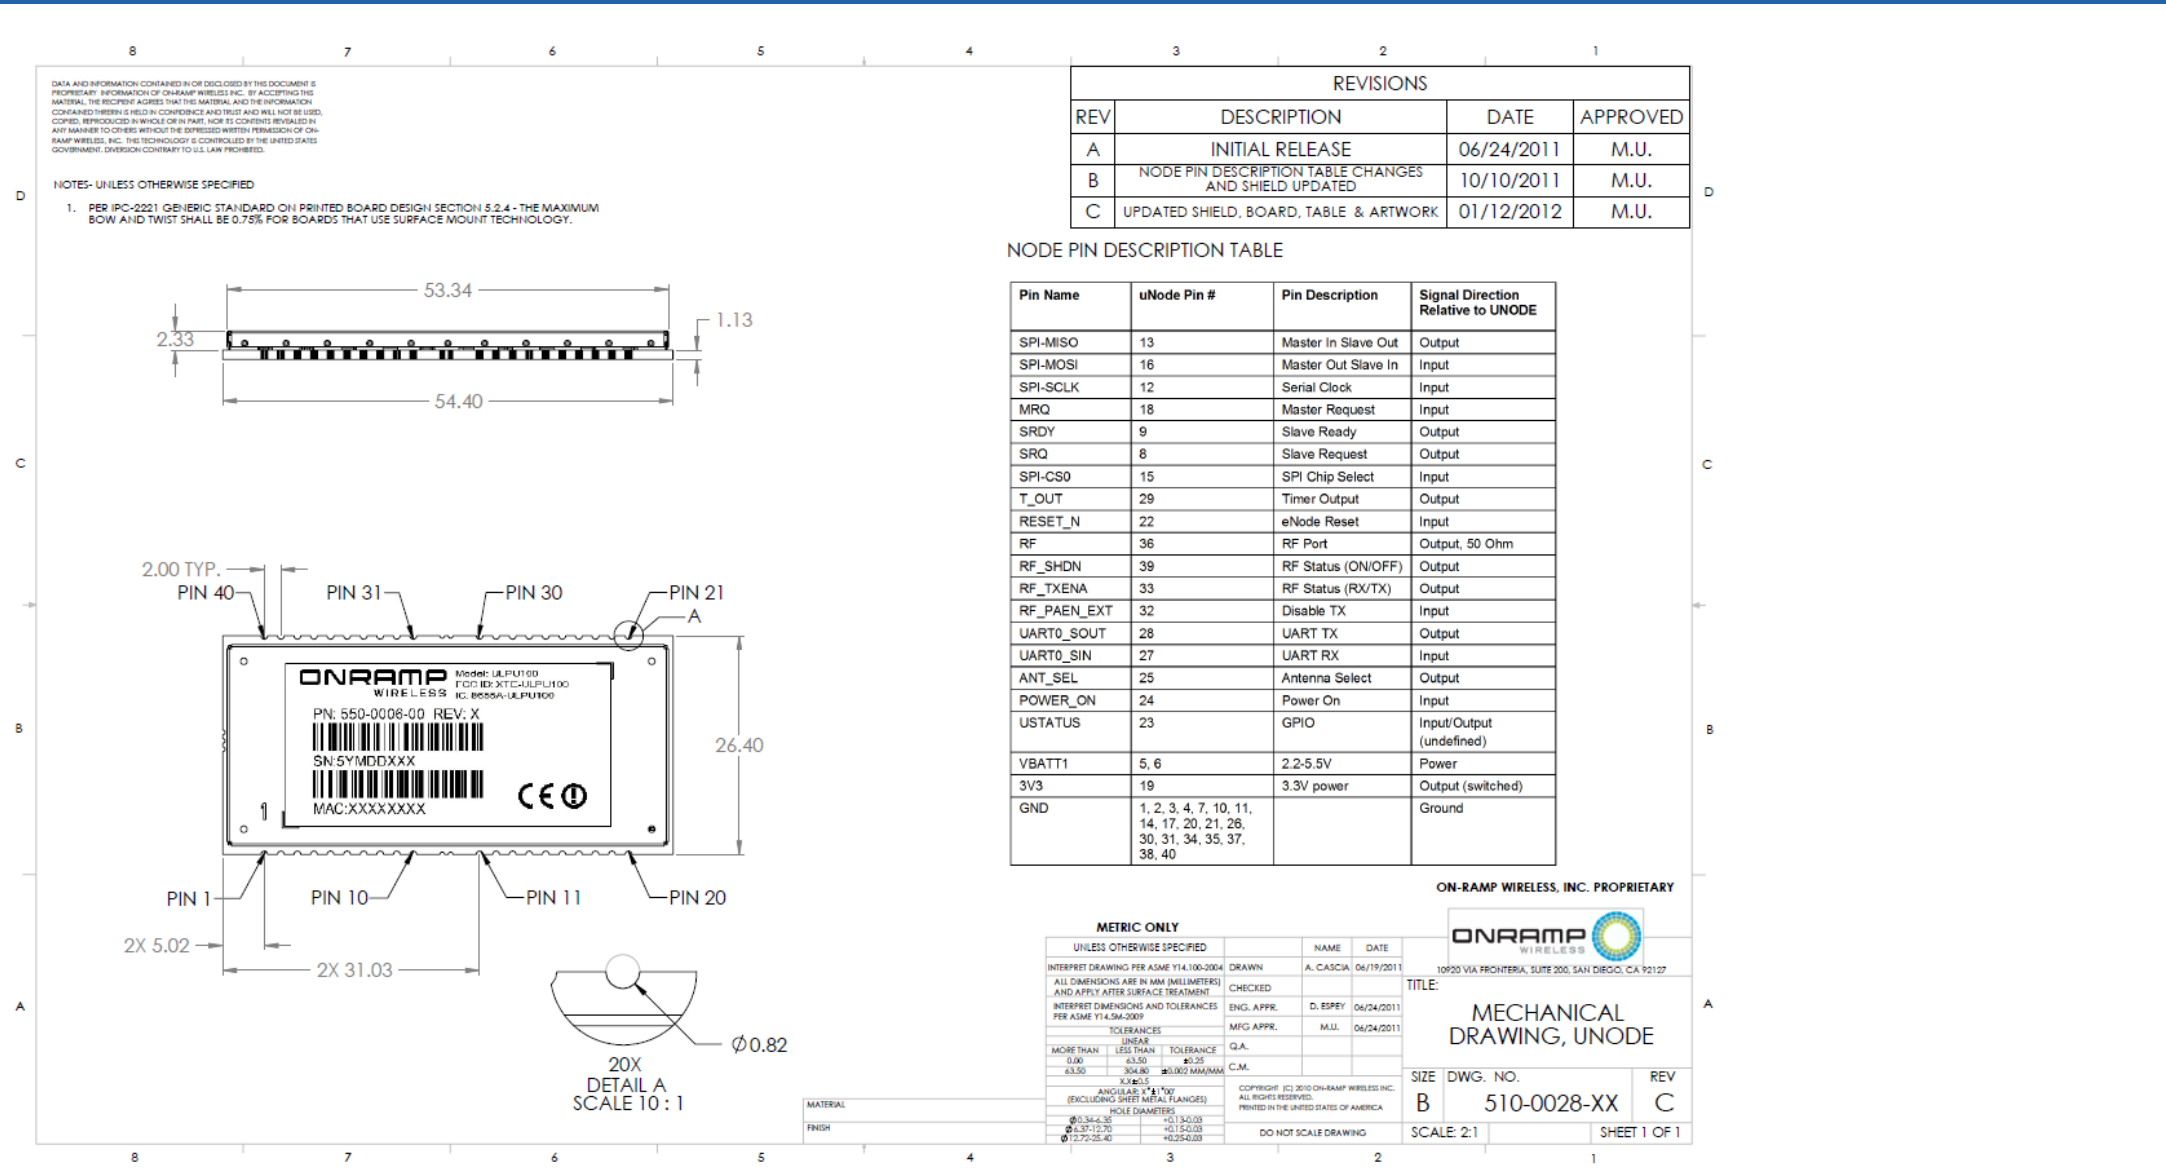Click 'MAC:XXXXXXXX' on the module label
Viewport: 2166px width, 1171px height.
pos(369,808)
